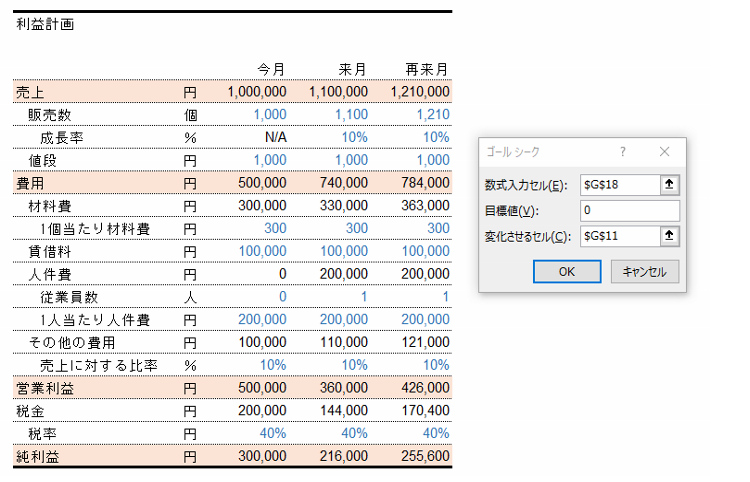This screenshot has width=750, height=482.
Task: Select the 費用 row label
Action: coord(30,183)
